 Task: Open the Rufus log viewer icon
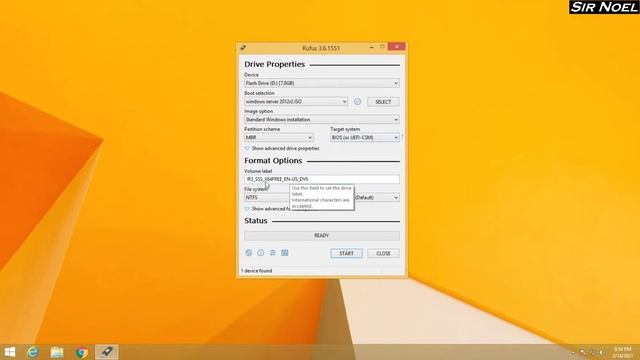(x=284, y=253)
